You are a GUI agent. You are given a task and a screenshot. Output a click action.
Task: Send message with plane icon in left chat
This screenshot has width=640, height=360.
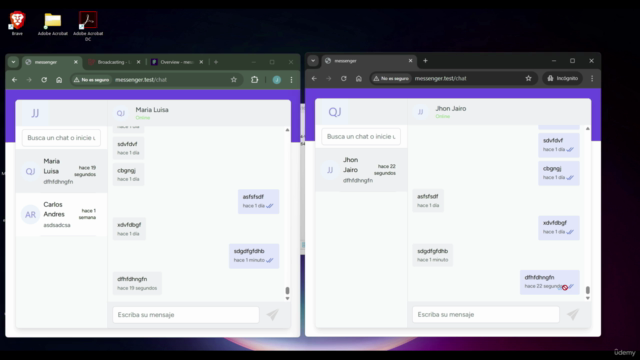pos(273,315)
